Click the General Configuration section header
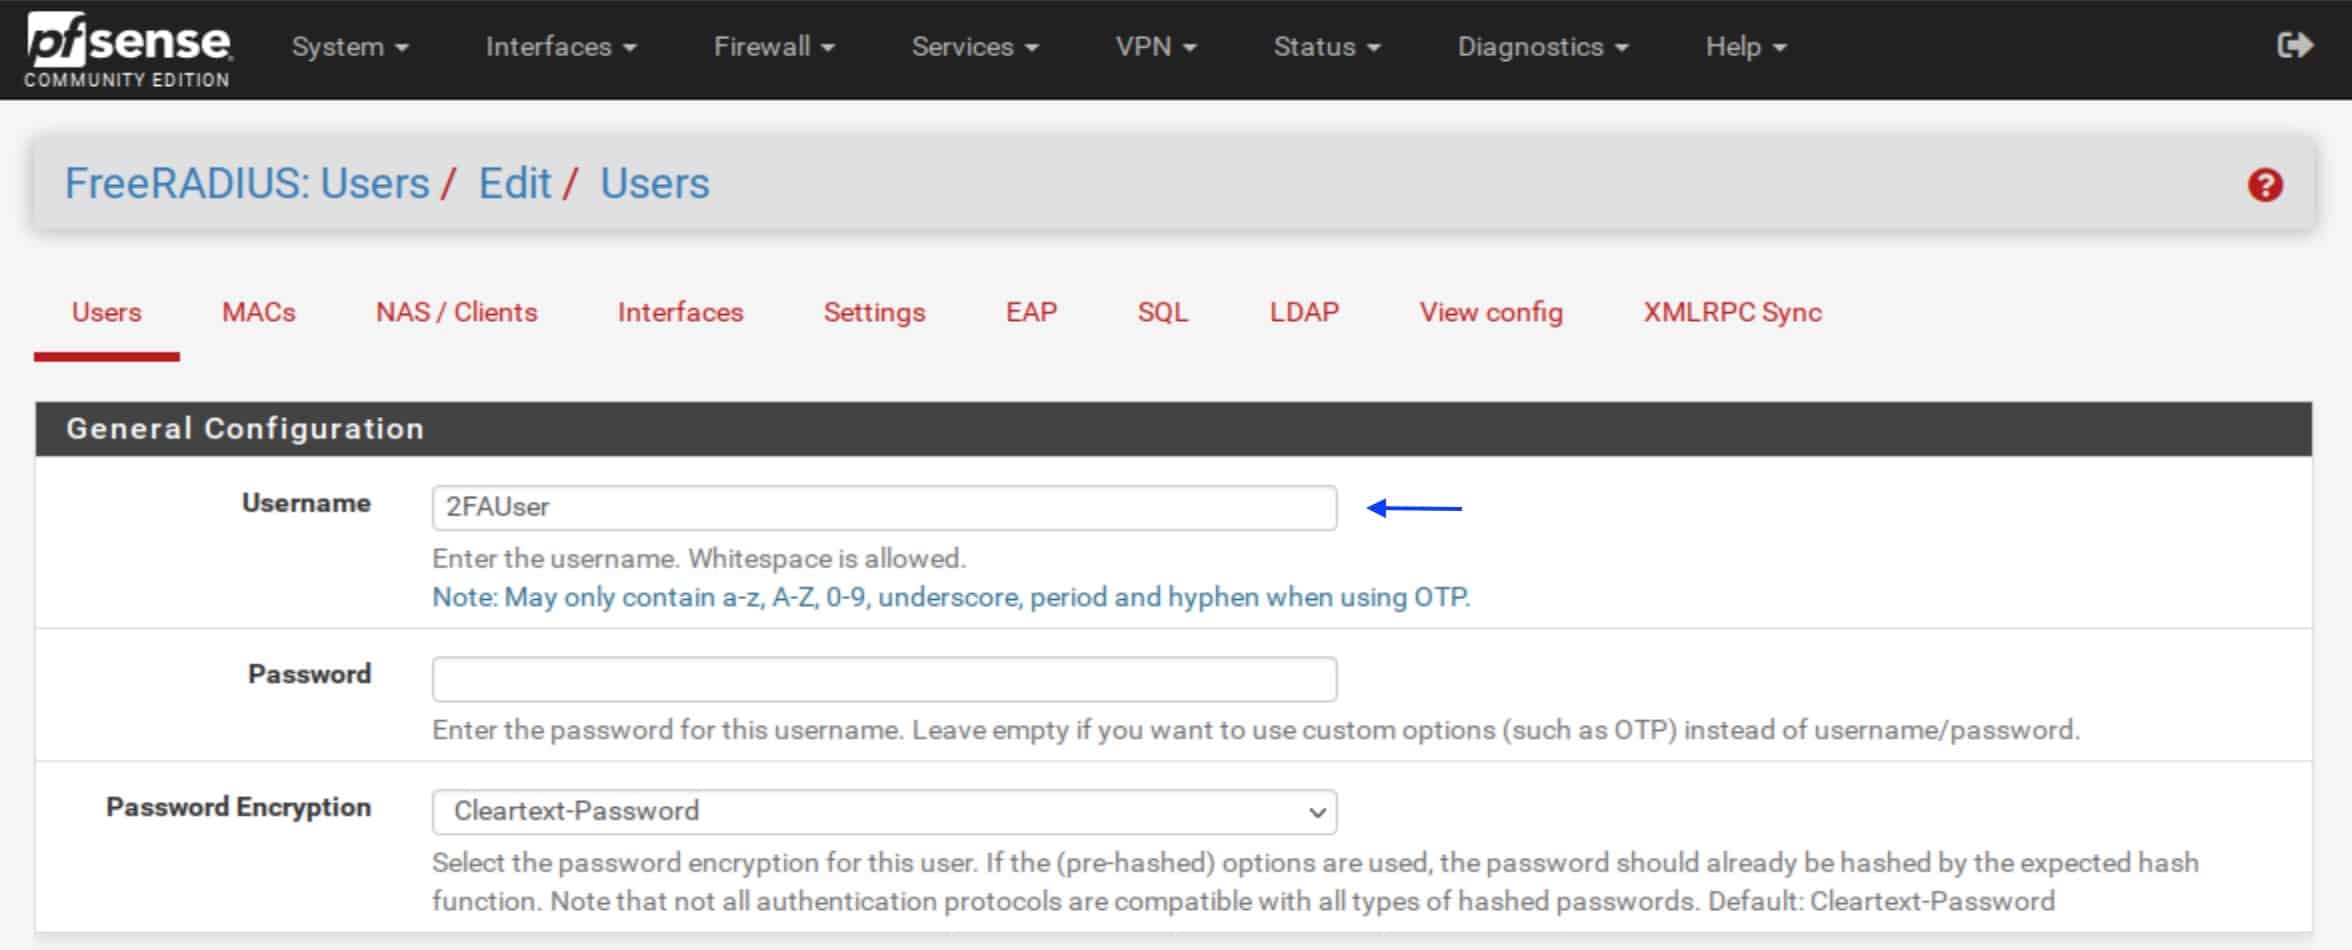Viewport: 2352px width, 950px height. point(1173,429)
